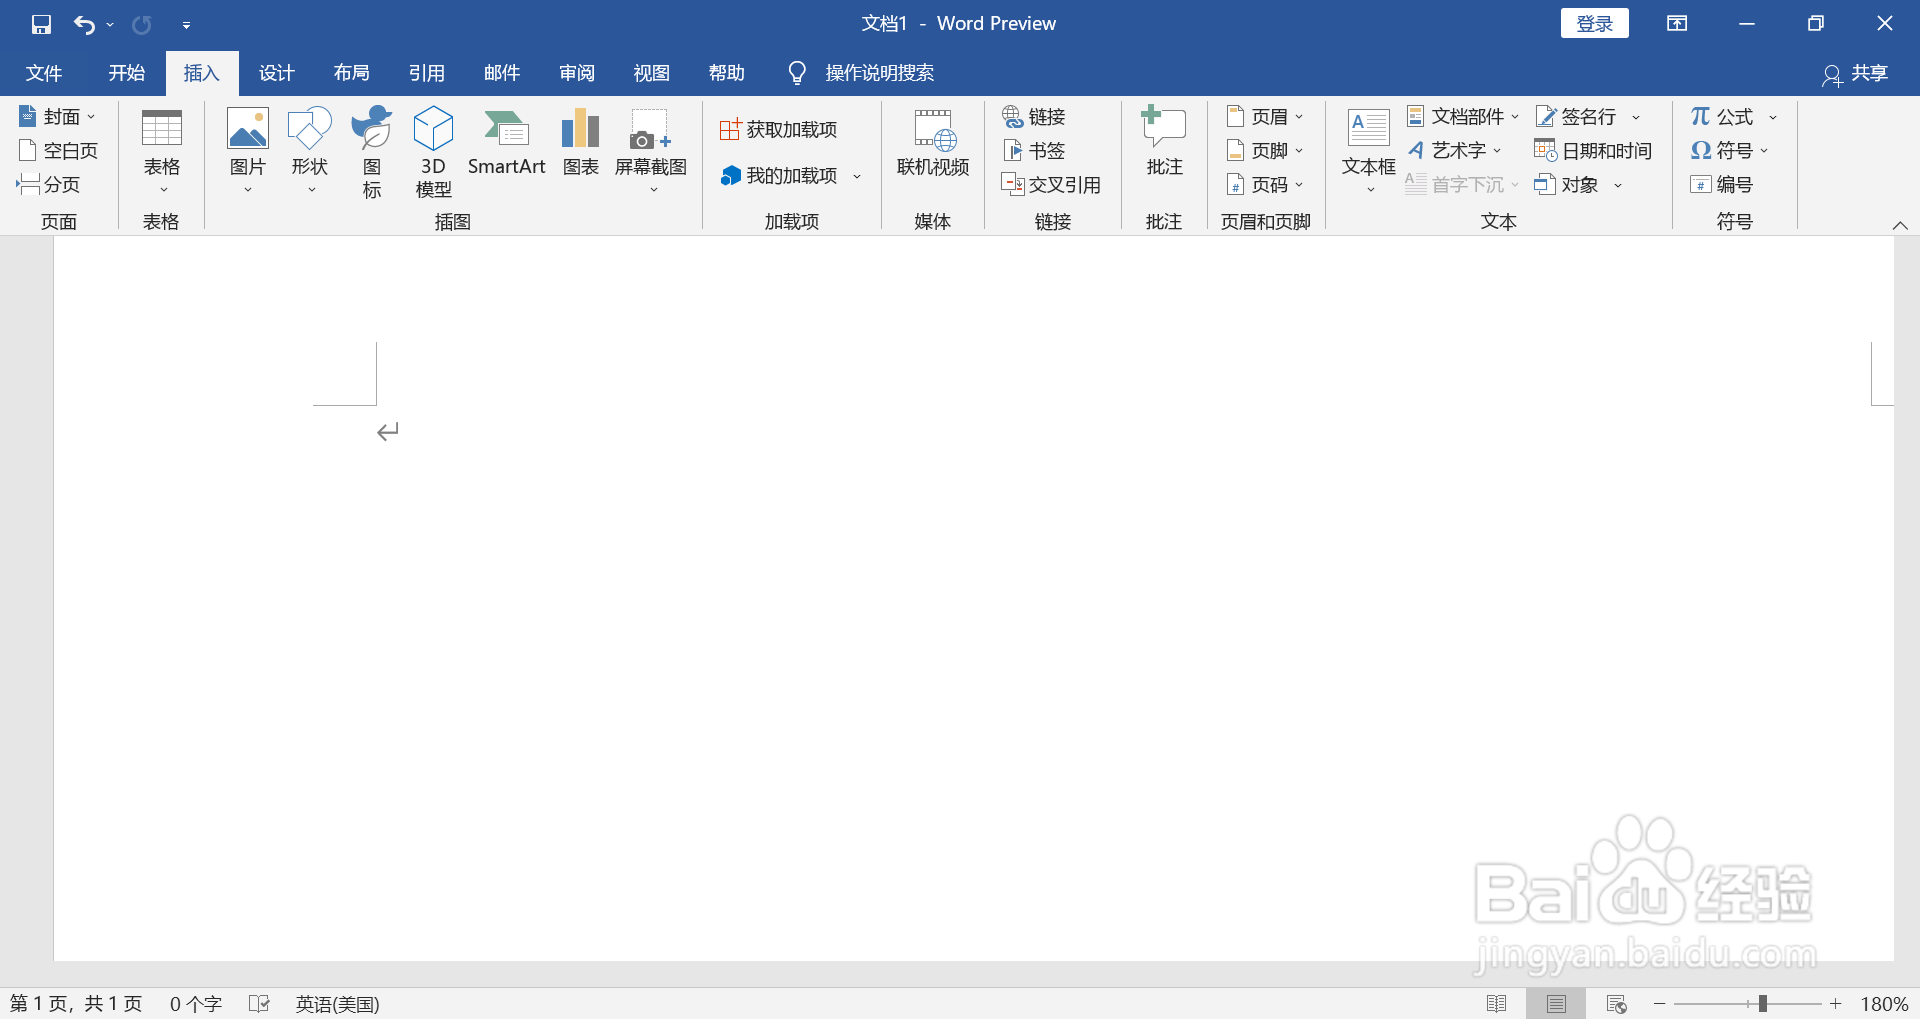1920x1019 pixels.
Task: Switch to the References (引用) tab
Action: pyautogui.click(x=427, y=73)
